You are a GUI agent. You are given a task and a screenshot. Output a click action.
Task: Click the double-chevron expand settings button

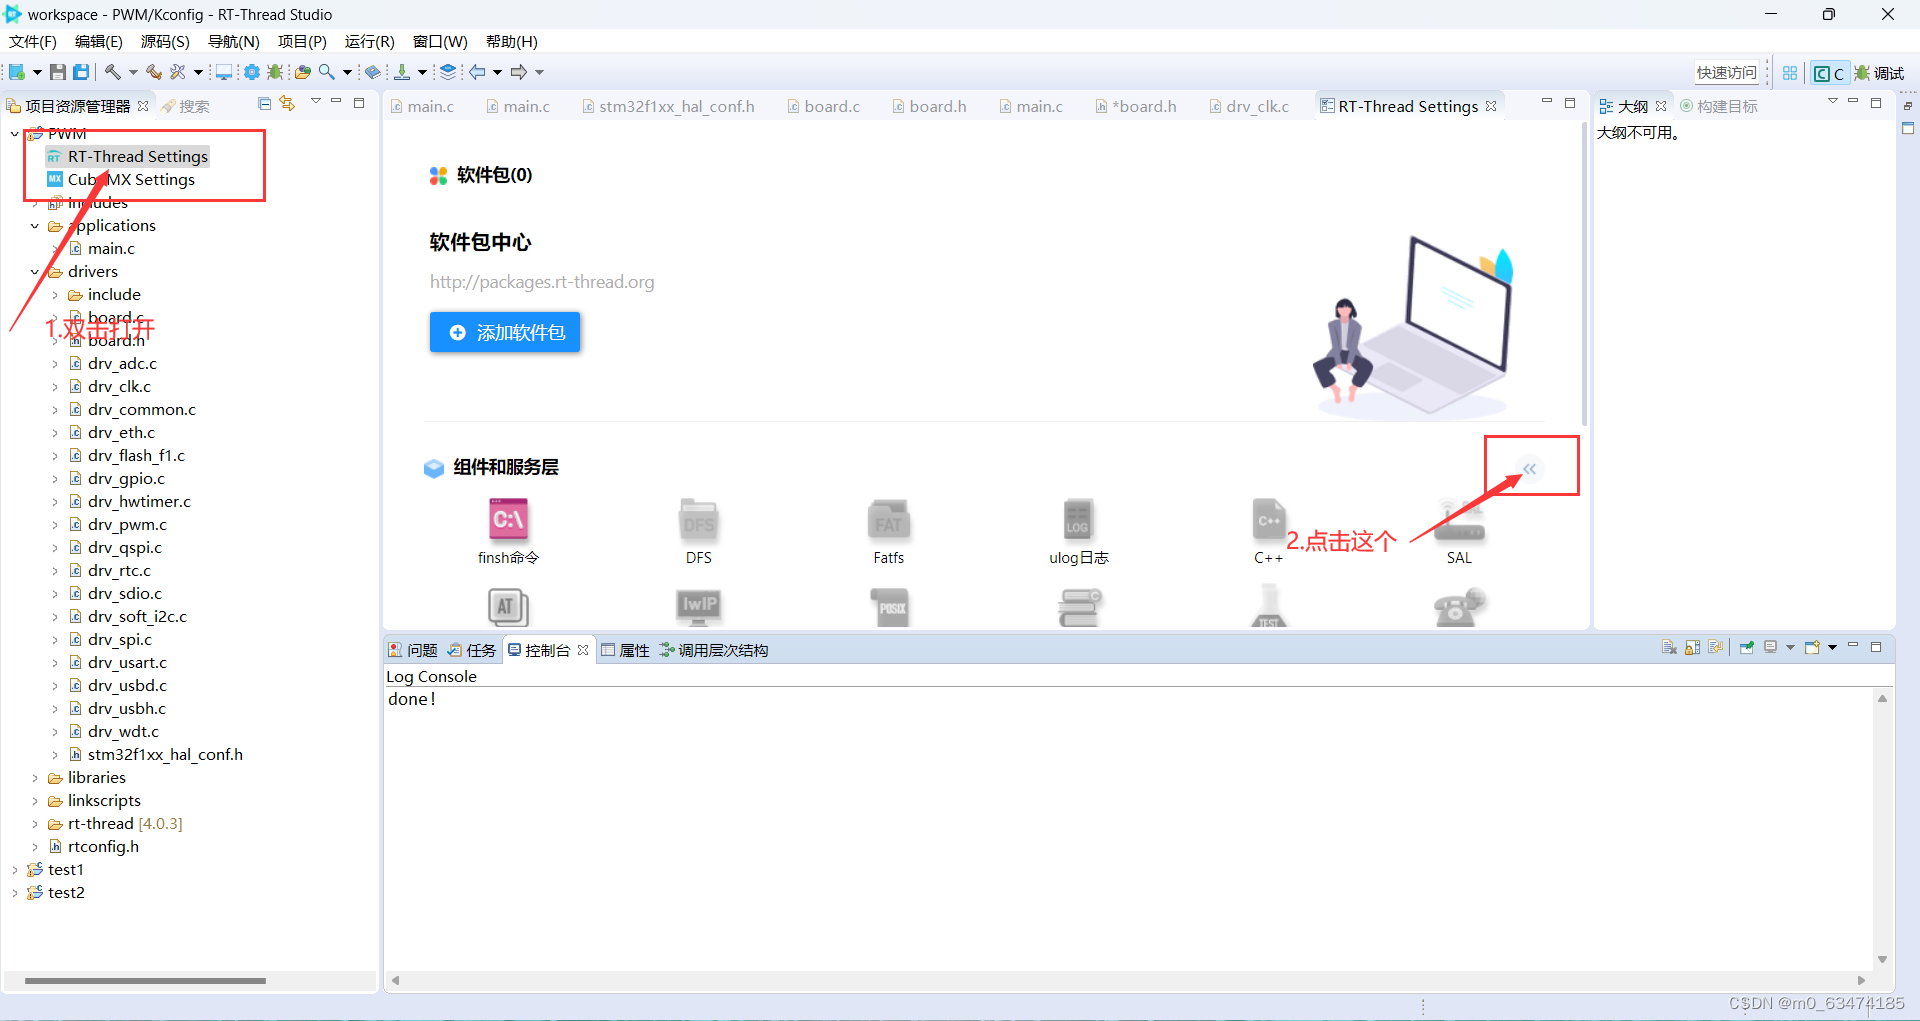click(x=1530, y=468)
